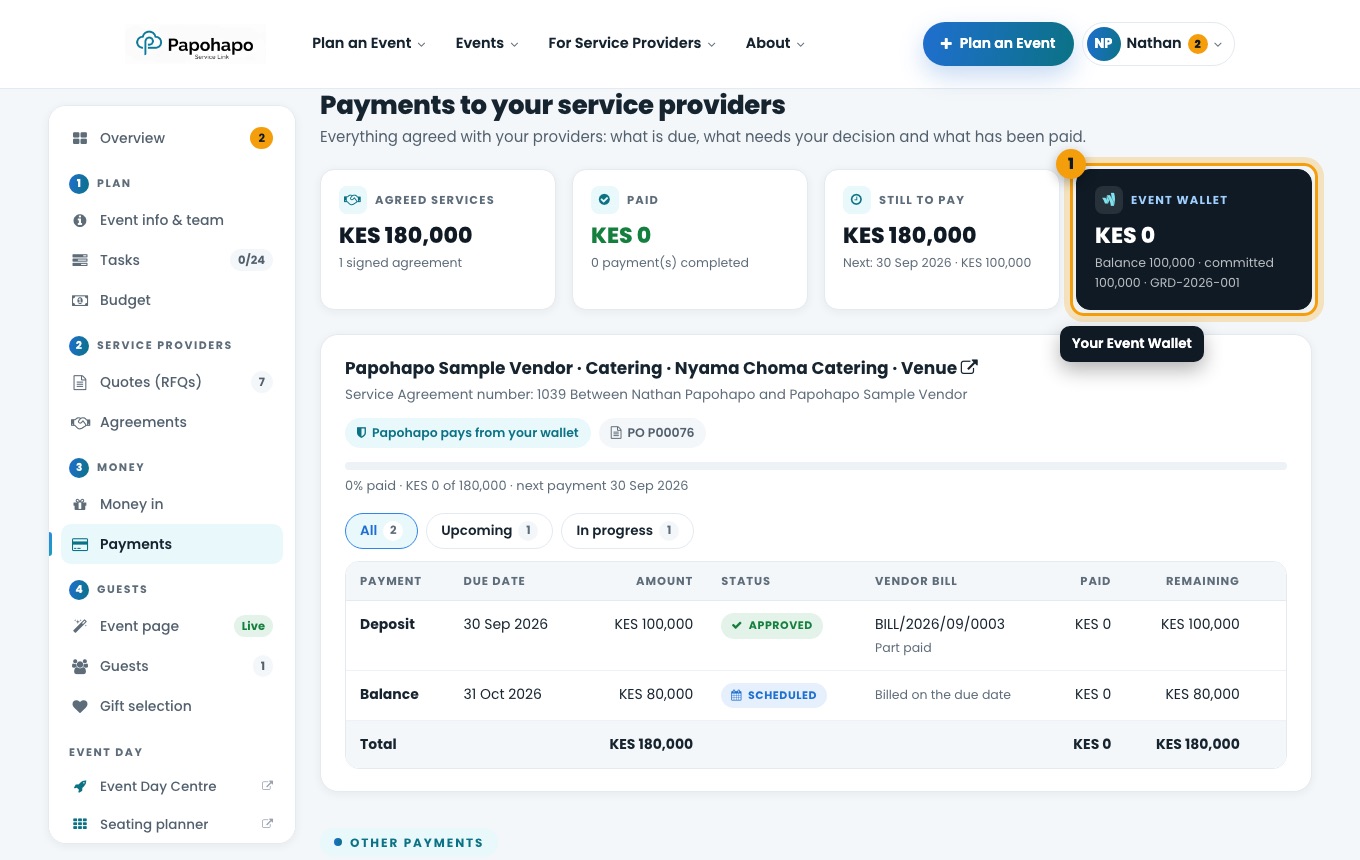Viewport: 1360px width, 860px height.
Task: Select the All payments filter
Action: click(381, 531)
